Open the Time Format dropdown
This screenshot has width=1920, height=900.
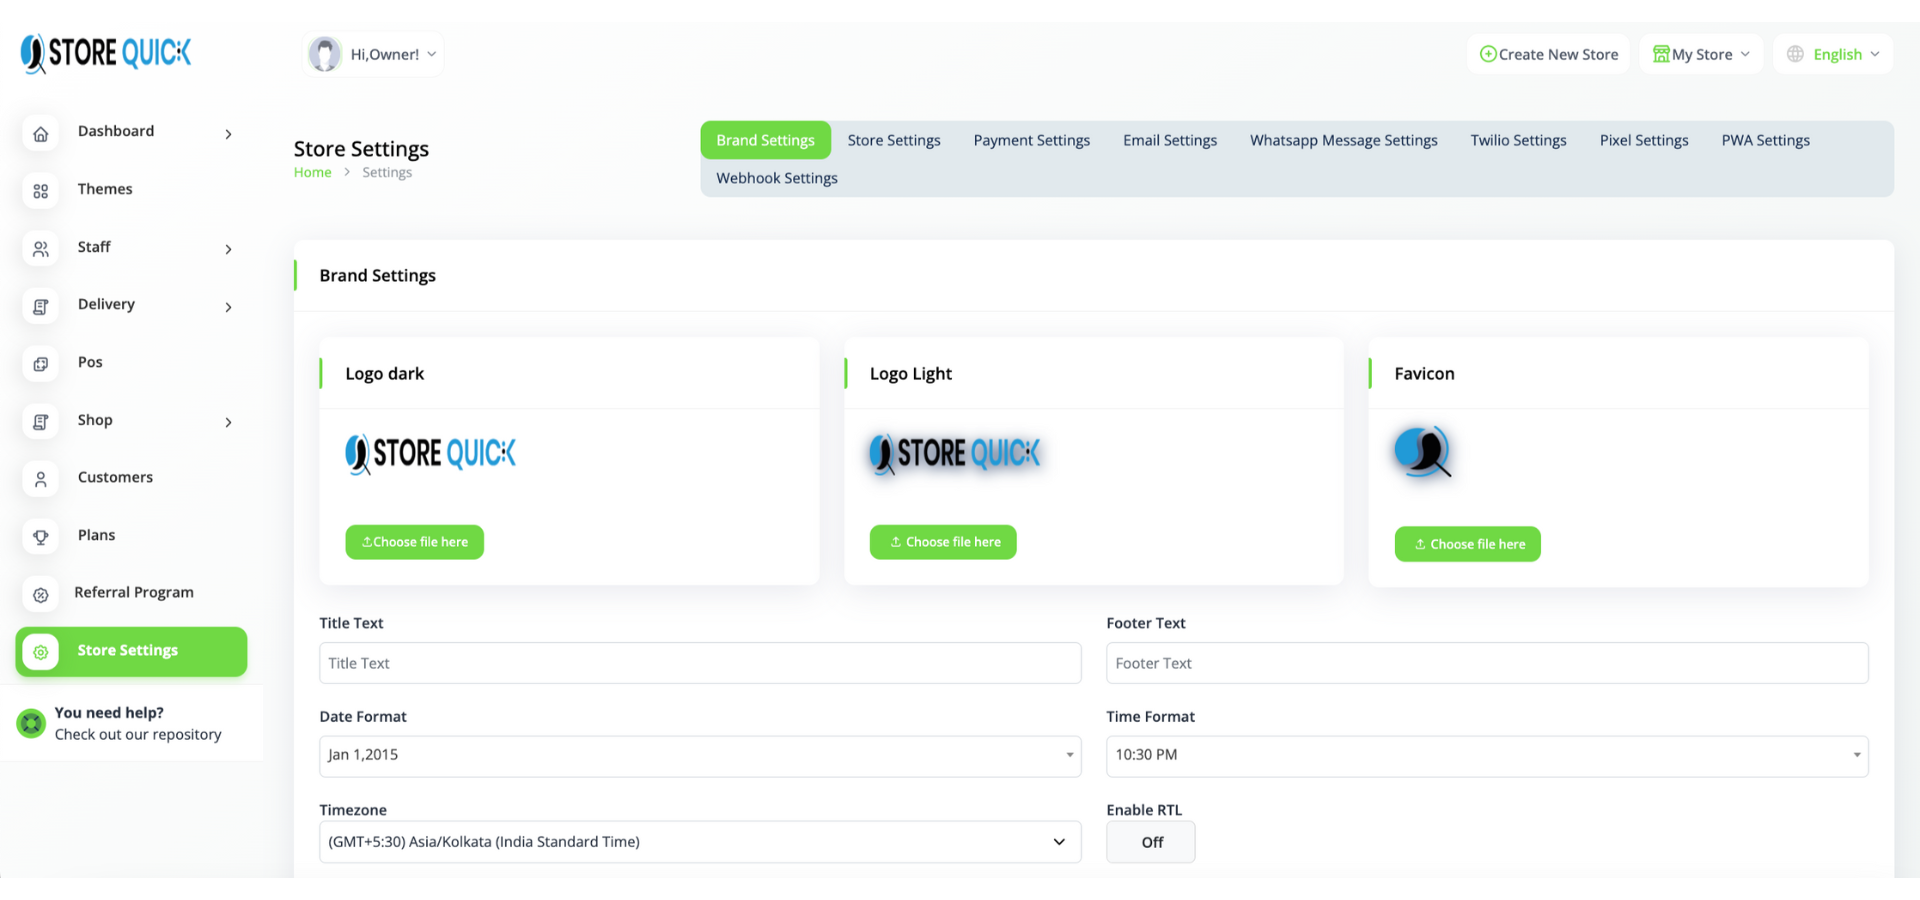(1486, 755)
